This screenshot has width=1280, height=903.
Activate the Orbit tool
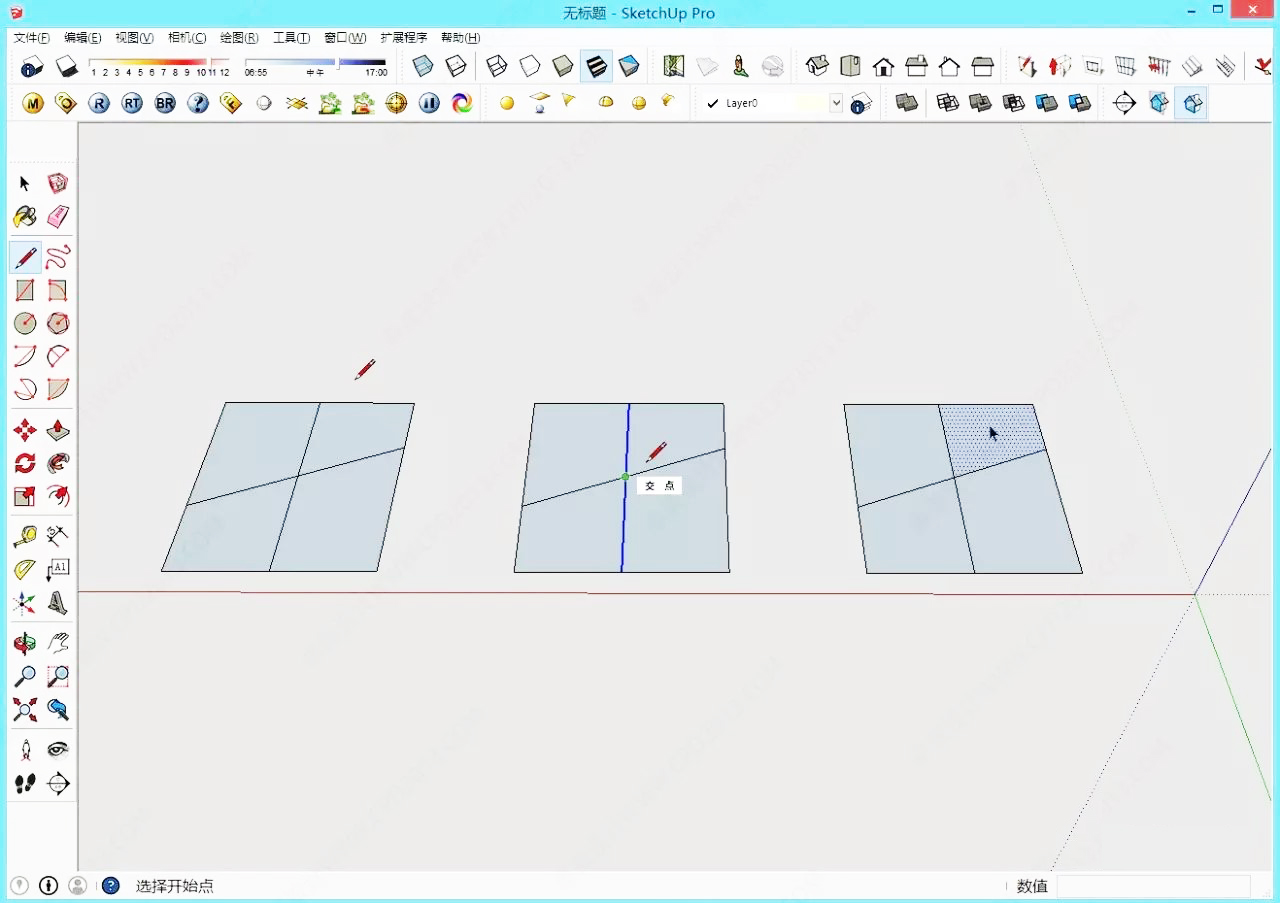click(x=25, y=644)
